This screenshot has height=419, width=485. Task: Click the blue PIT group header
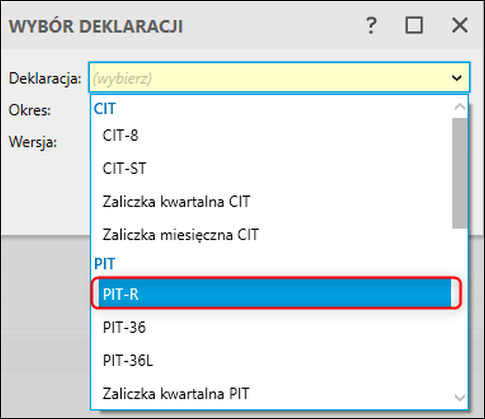[x=105, y=264]
